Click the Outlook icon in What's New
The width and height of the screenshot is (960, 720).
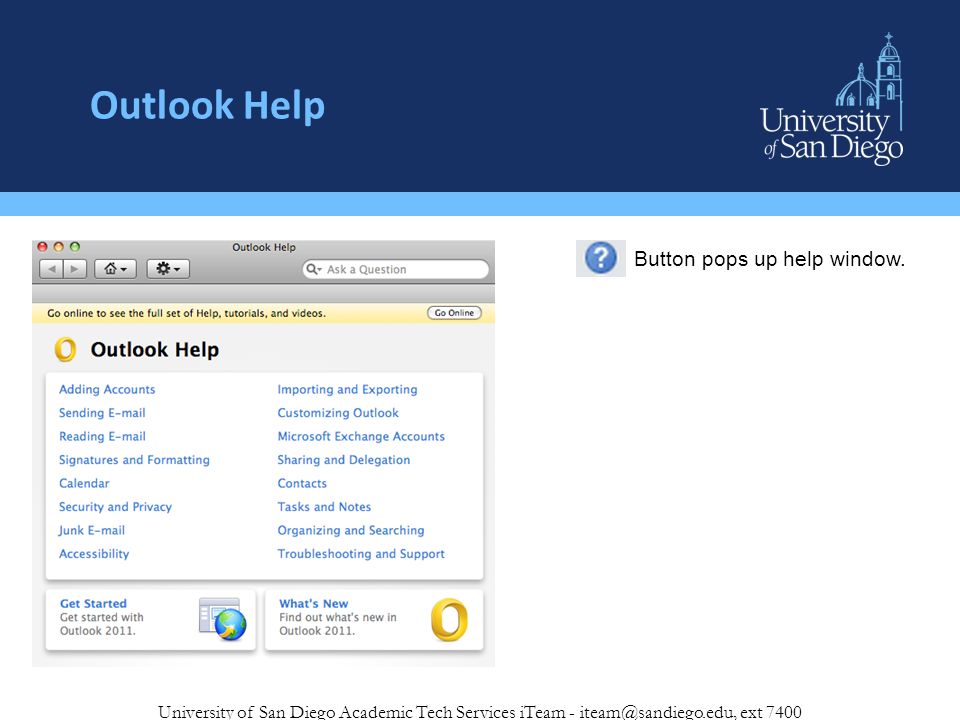[x=449, y=620]
